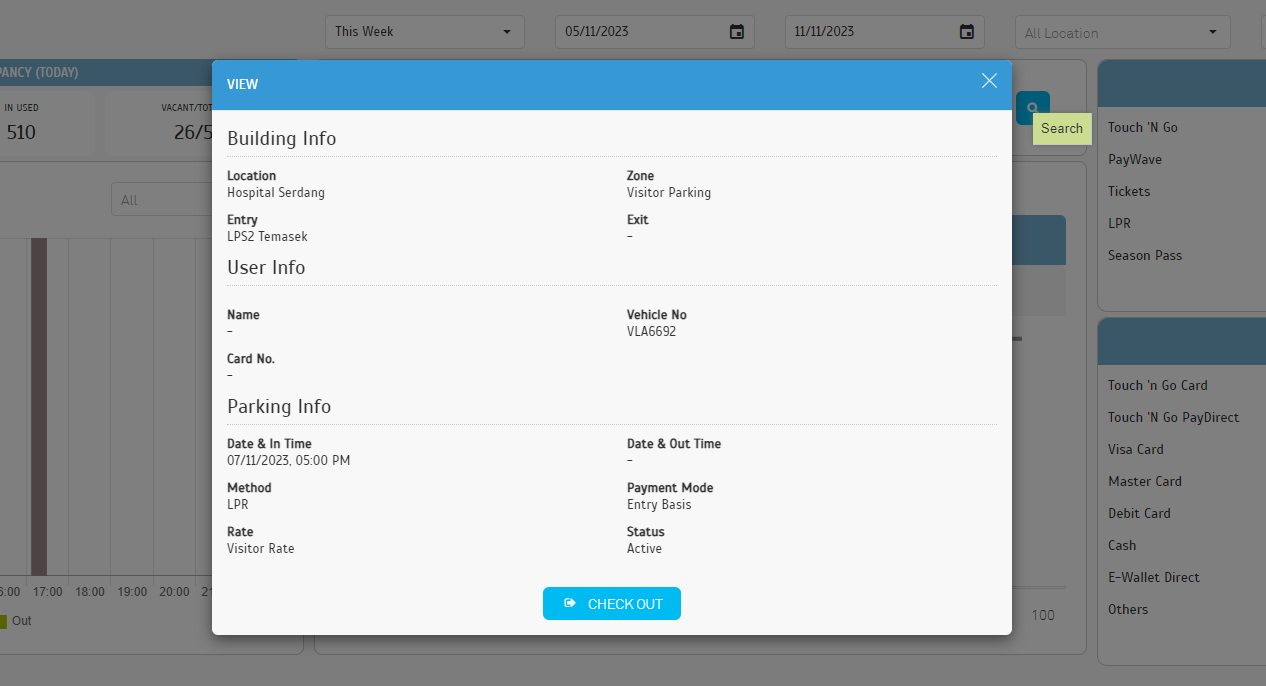
Task: Select Others payment entry
Action: tap(1128, 609)
